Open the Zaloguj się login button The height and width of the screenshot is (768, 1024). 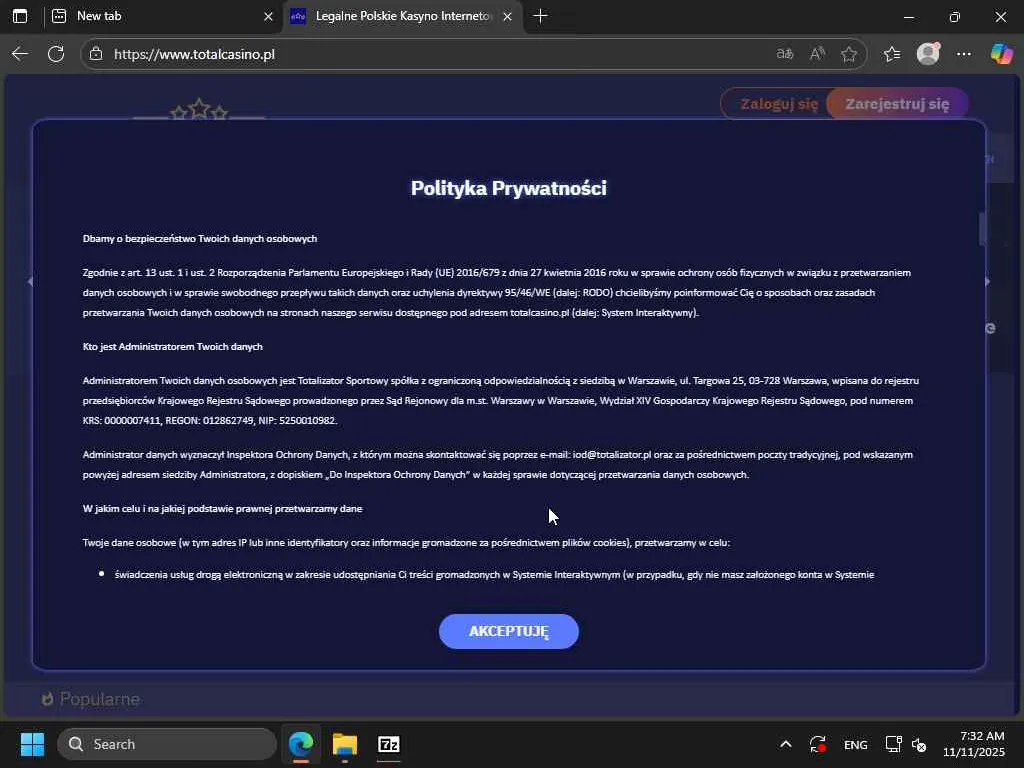tap(778, 104)
